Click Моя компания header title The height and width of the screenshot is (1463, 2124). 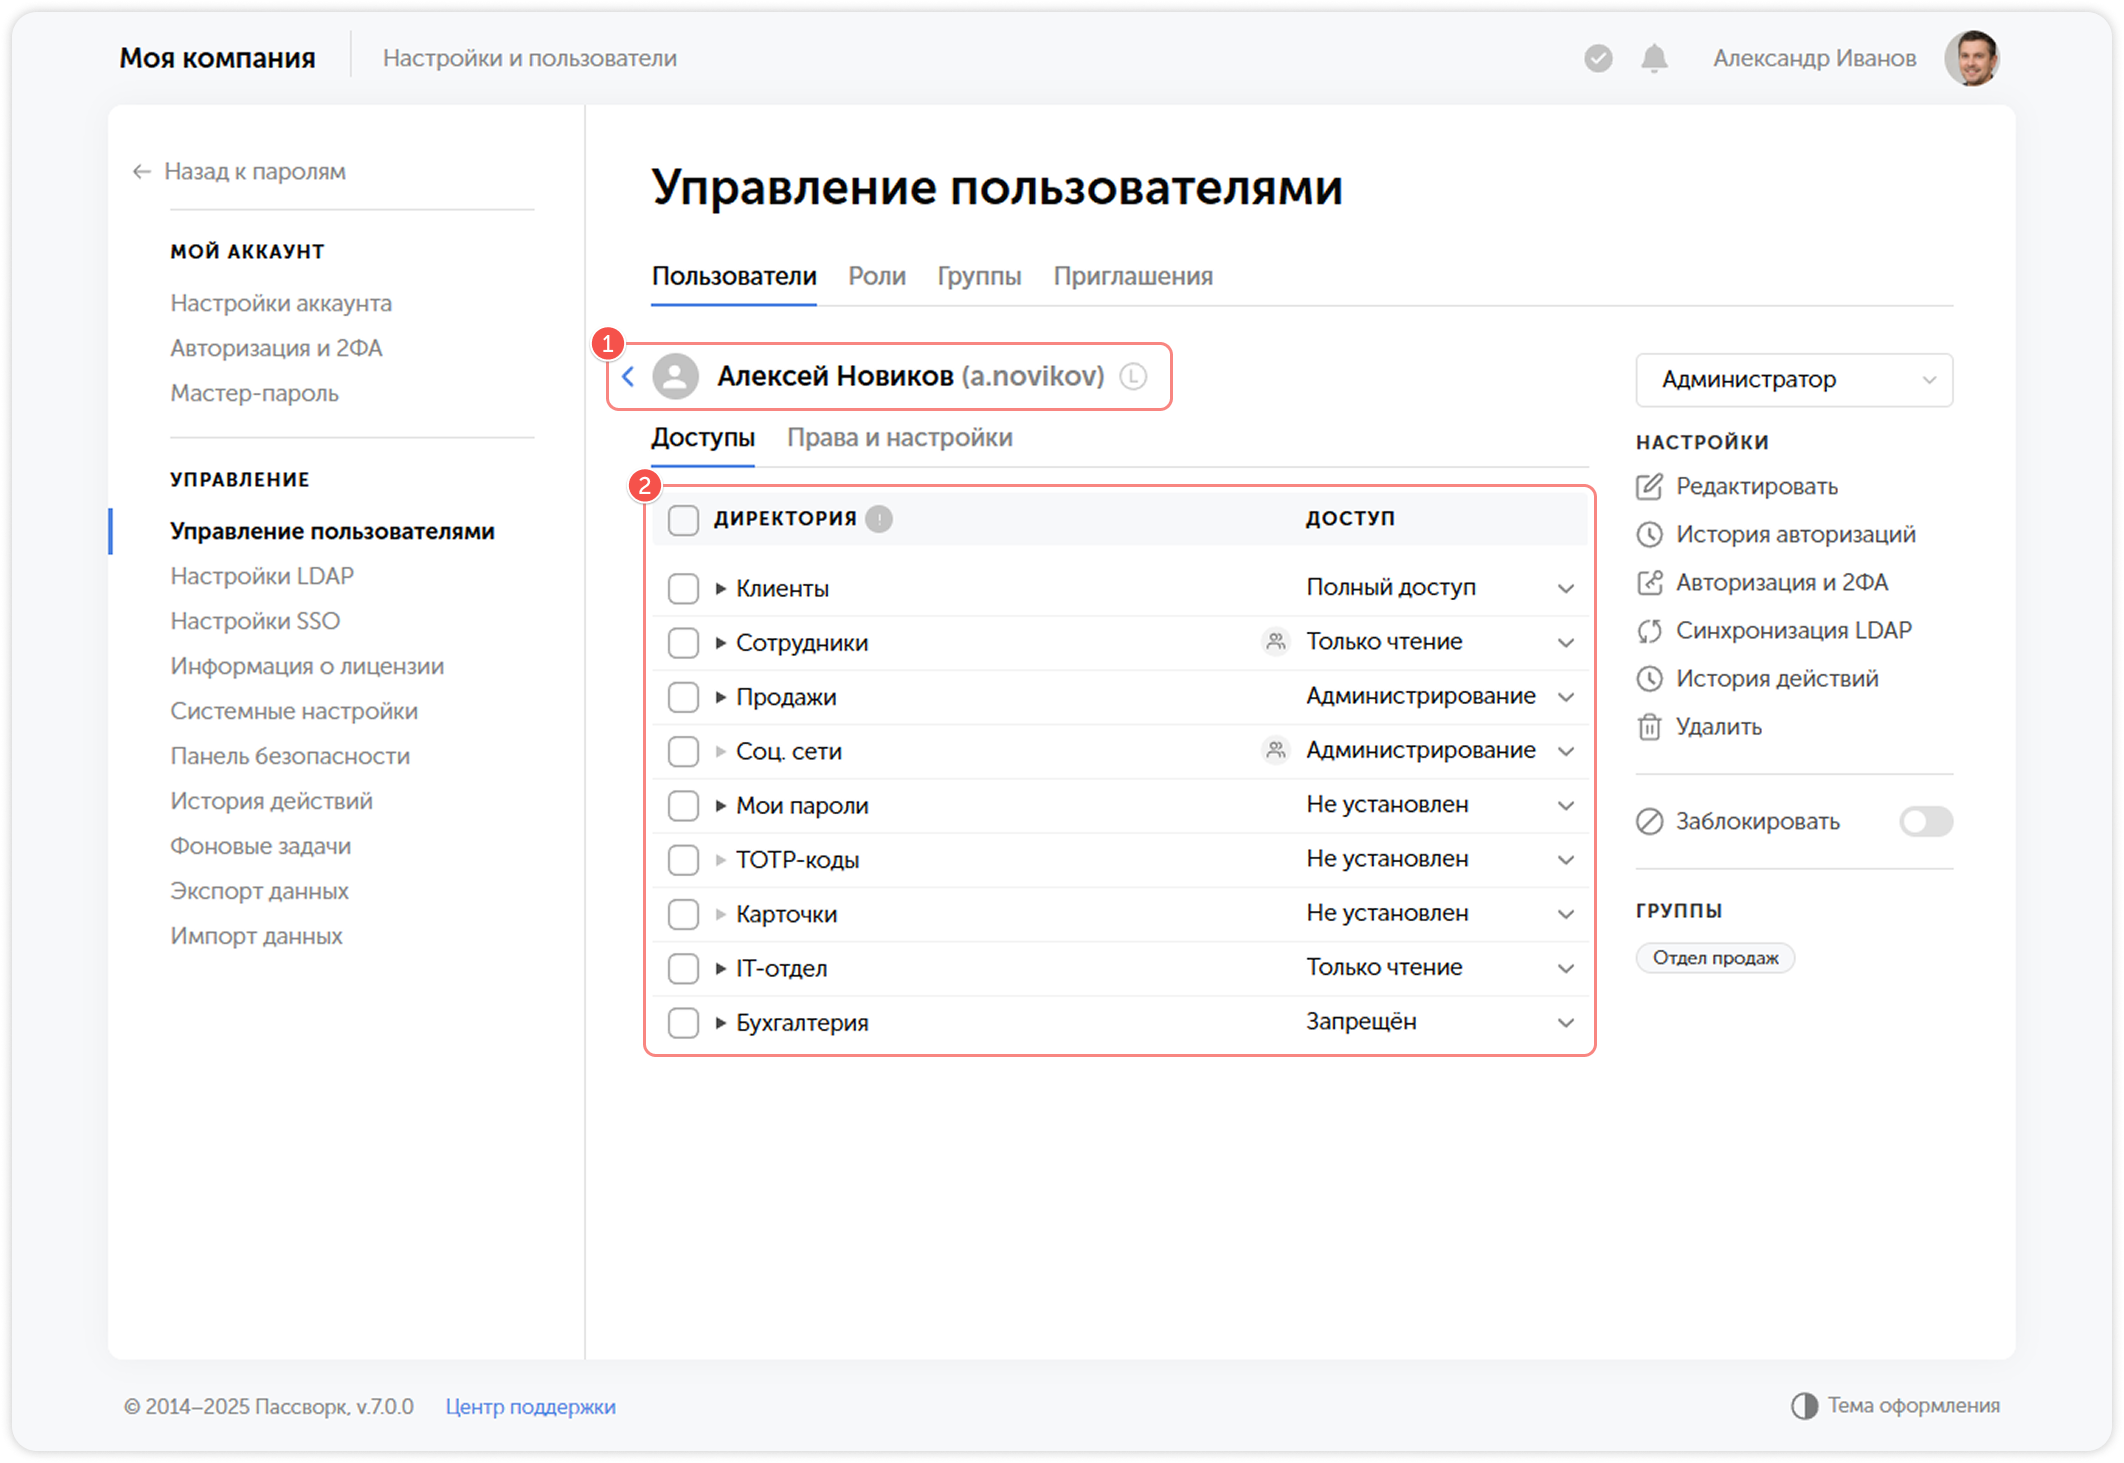(217, 59)
